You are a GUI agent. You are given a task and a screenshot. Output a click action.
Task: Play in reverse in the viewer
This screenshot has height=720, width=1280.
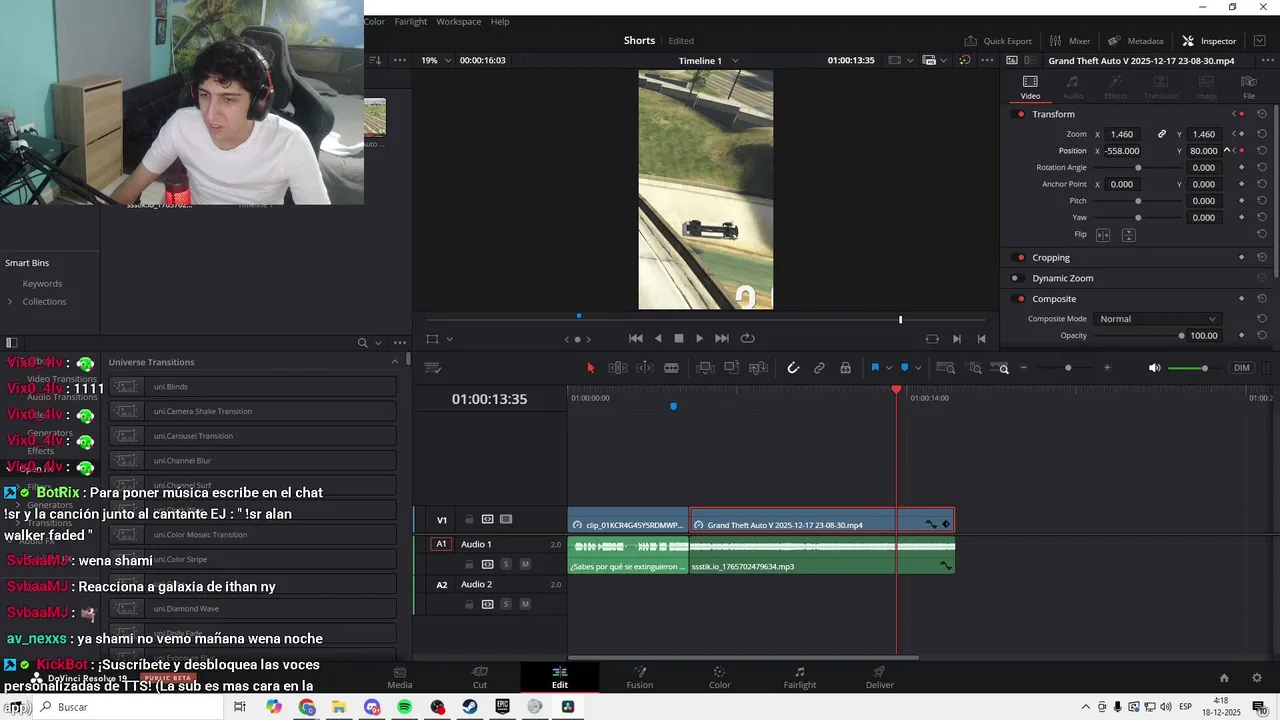coord(657,339)
